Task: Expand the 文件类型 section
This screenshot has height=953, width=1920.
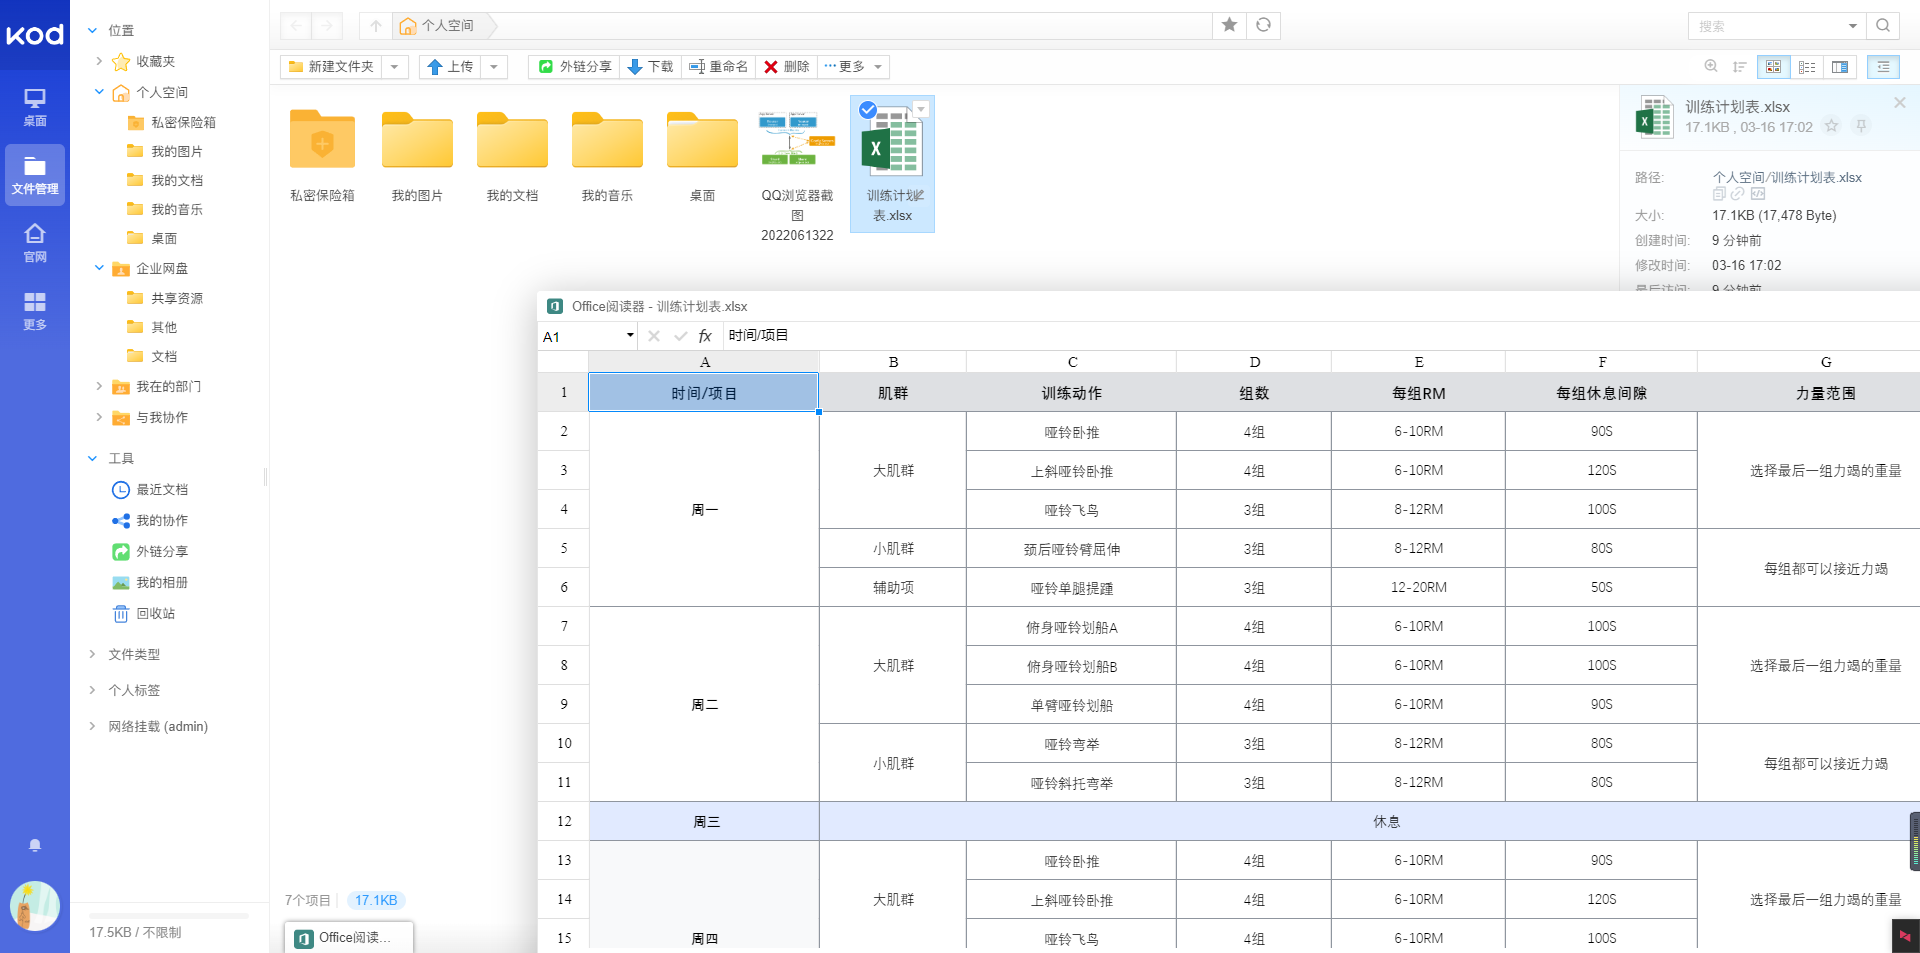Action: (x=92, y=655)
